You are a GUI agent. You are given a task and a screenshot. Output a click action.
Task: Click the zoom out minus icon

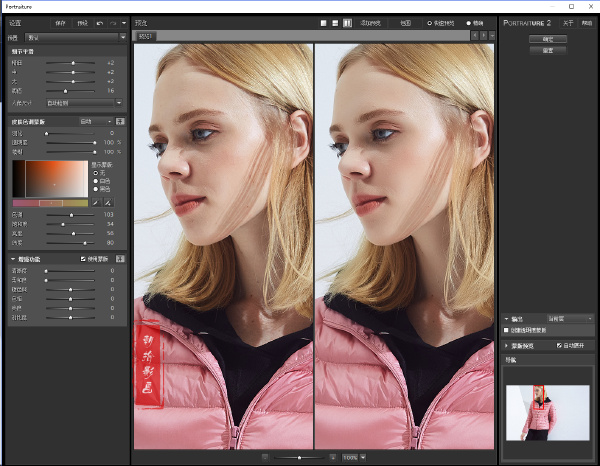tap(265, 457)
